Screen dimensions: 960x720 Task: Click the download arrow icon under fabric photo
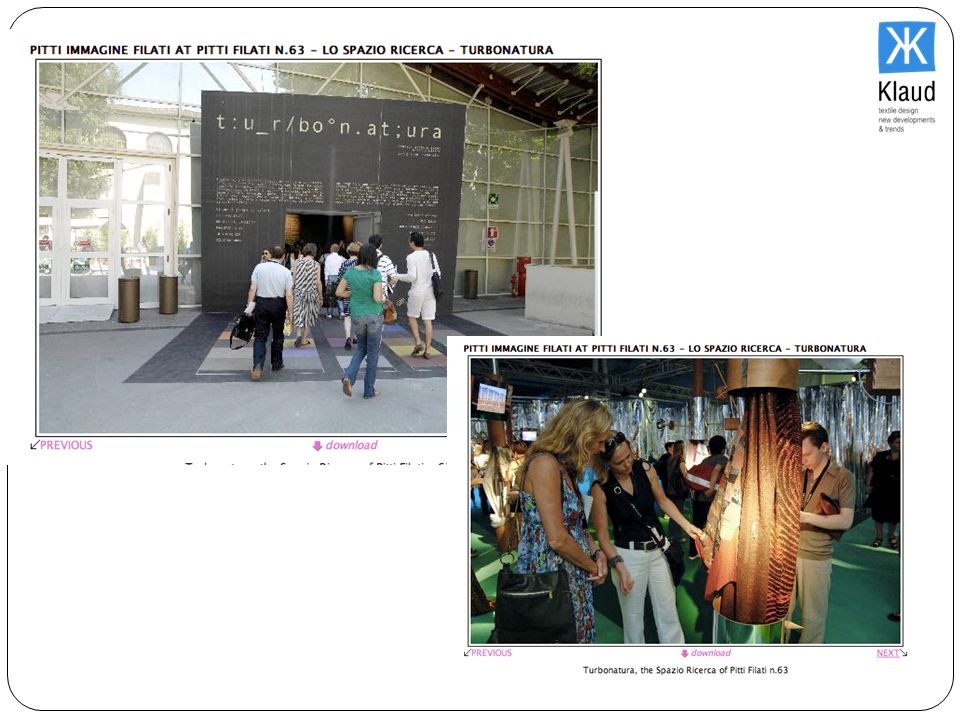[684, 653]
